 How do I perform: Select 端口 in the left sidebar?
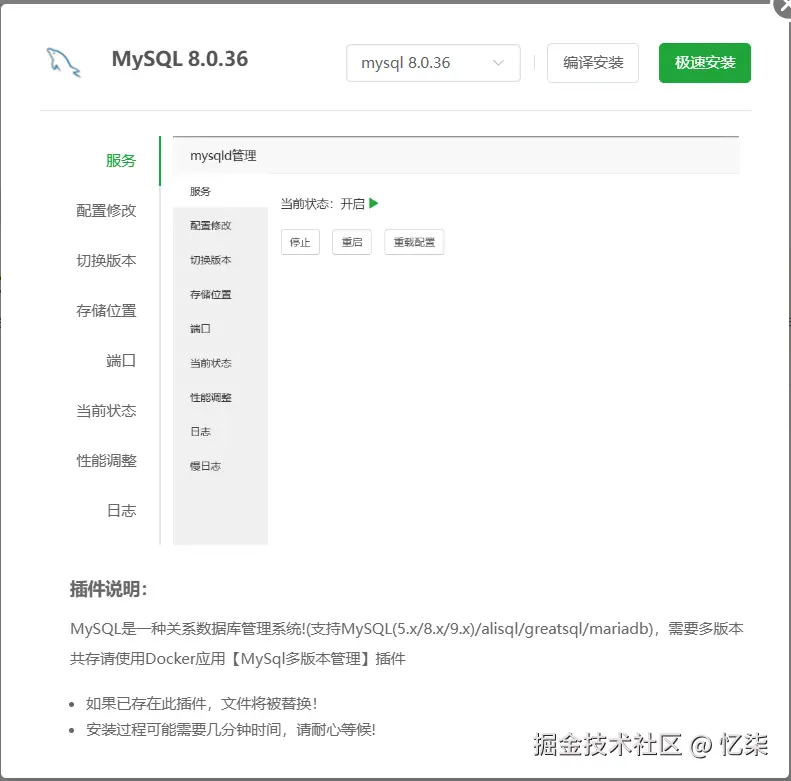121,360
